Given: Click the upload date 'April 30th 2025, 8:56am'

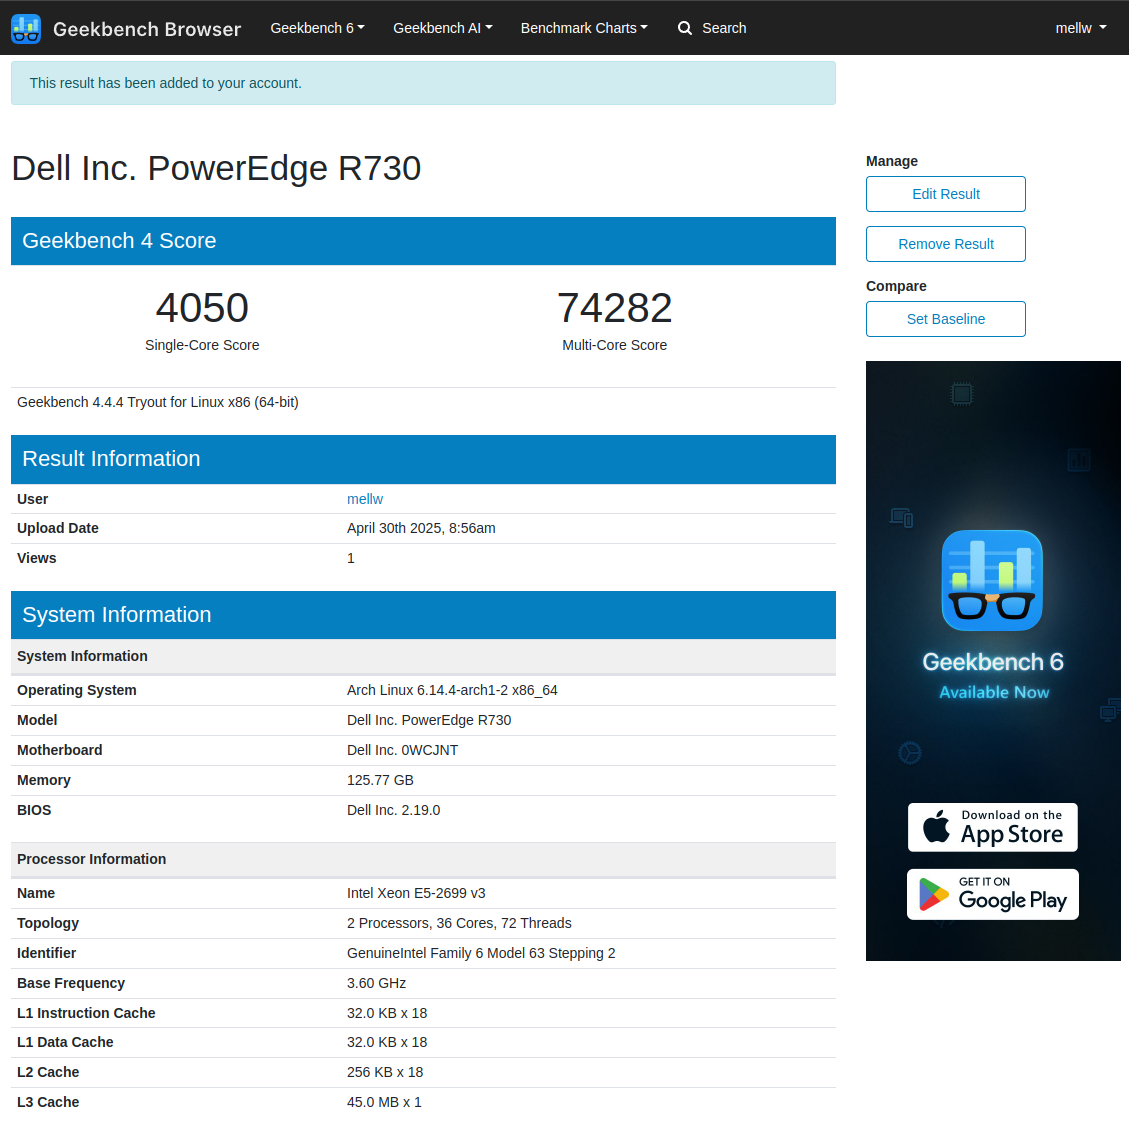Looking at the screenshot, I should [x=421, y=528].
